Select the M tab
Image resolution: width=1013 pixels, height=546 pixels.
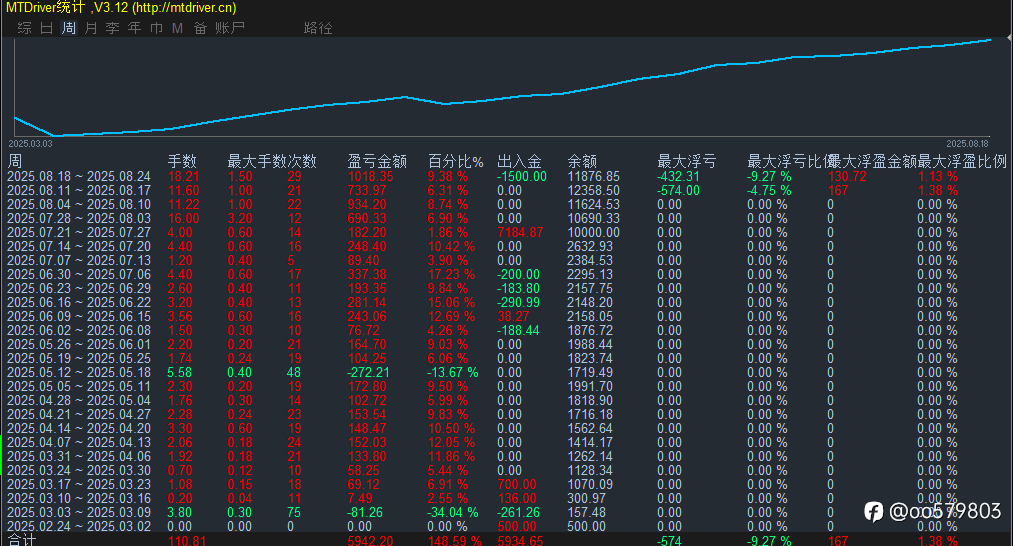[x=178, y=28]
